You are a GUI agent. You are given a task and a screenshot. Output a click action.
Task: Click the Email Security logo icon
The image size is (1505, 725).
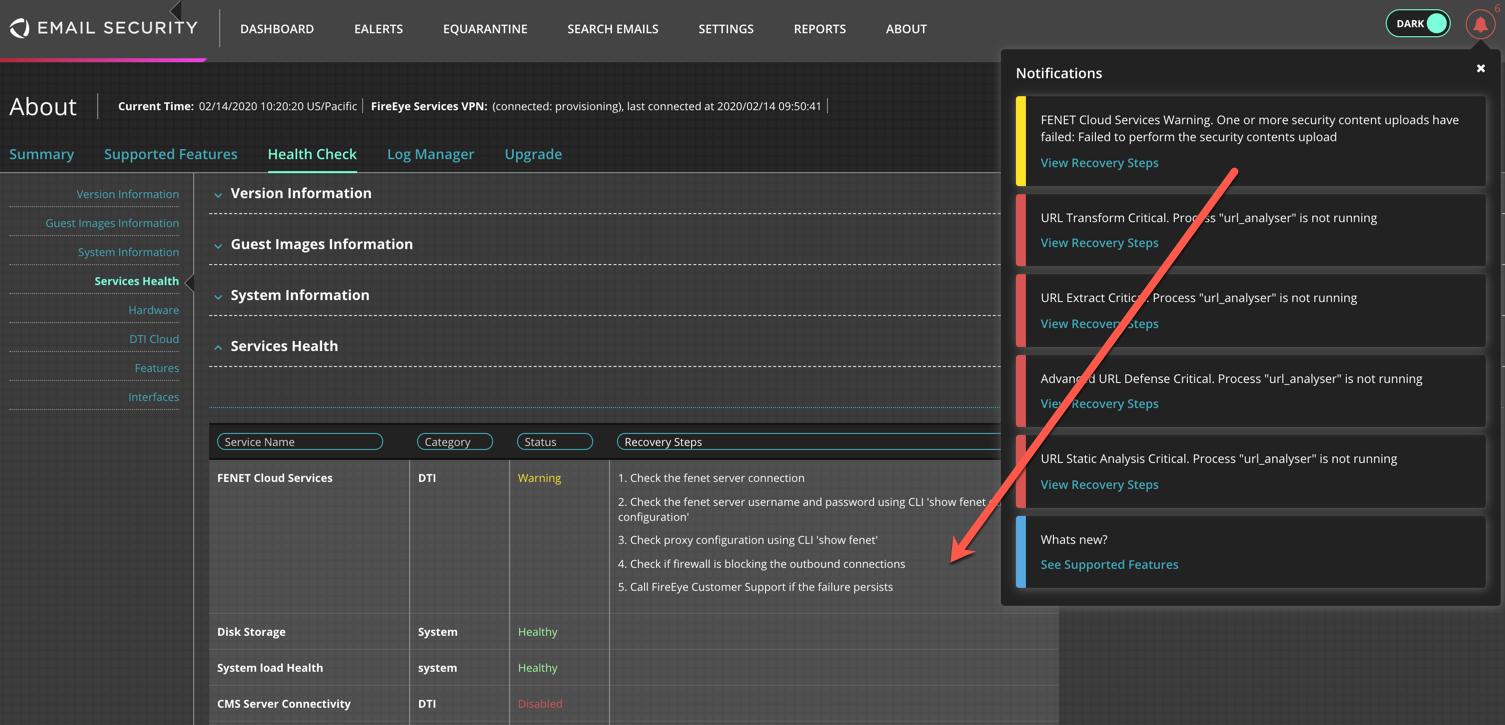click(x=19, y=29)
